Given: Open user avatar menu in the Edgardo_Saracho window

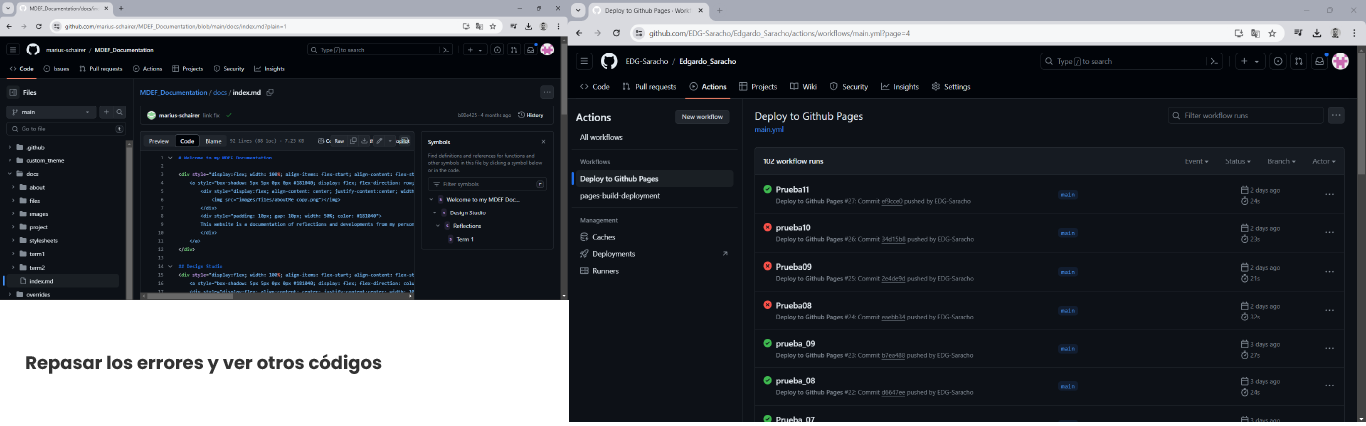Looking at the screenshot, I should point(1341,61).
